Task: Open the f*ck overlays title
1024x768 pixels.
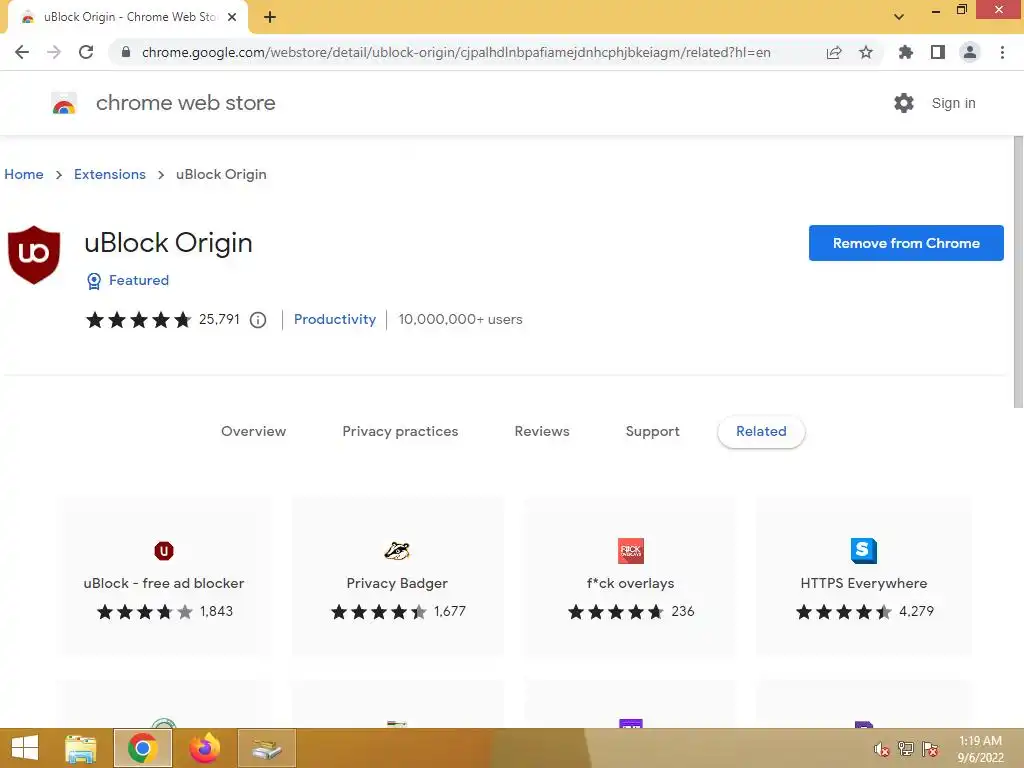Action: coord(630,583)
